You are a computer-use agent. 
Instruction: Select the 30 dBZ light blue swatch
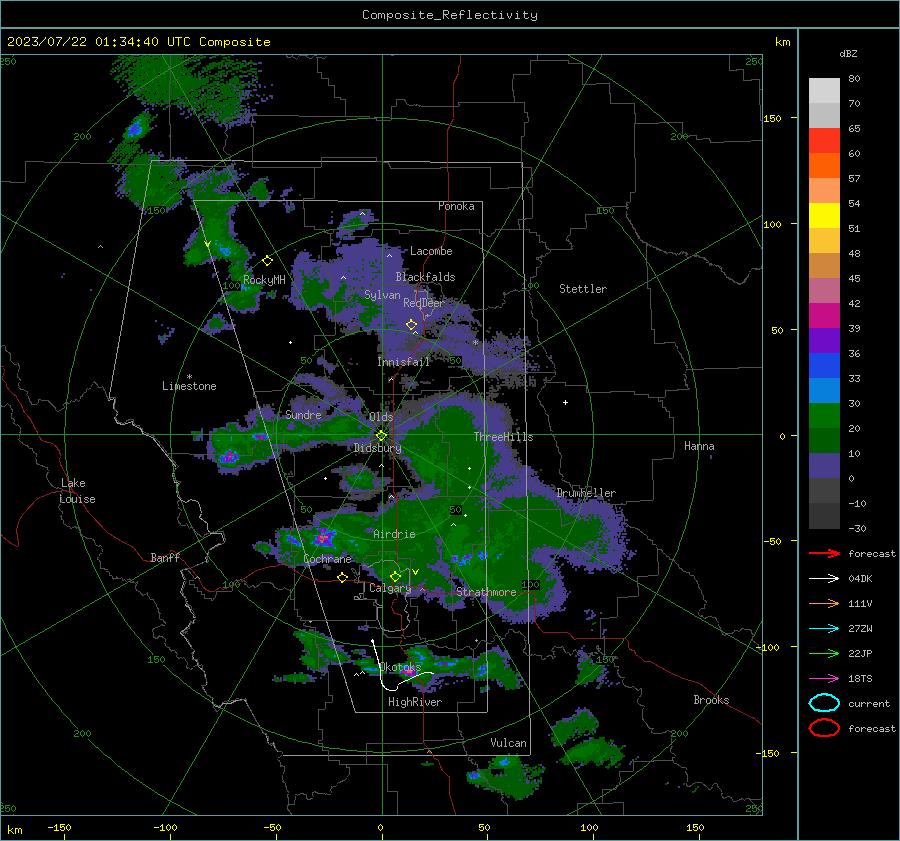pyautogui.click(x=824, y=390)
